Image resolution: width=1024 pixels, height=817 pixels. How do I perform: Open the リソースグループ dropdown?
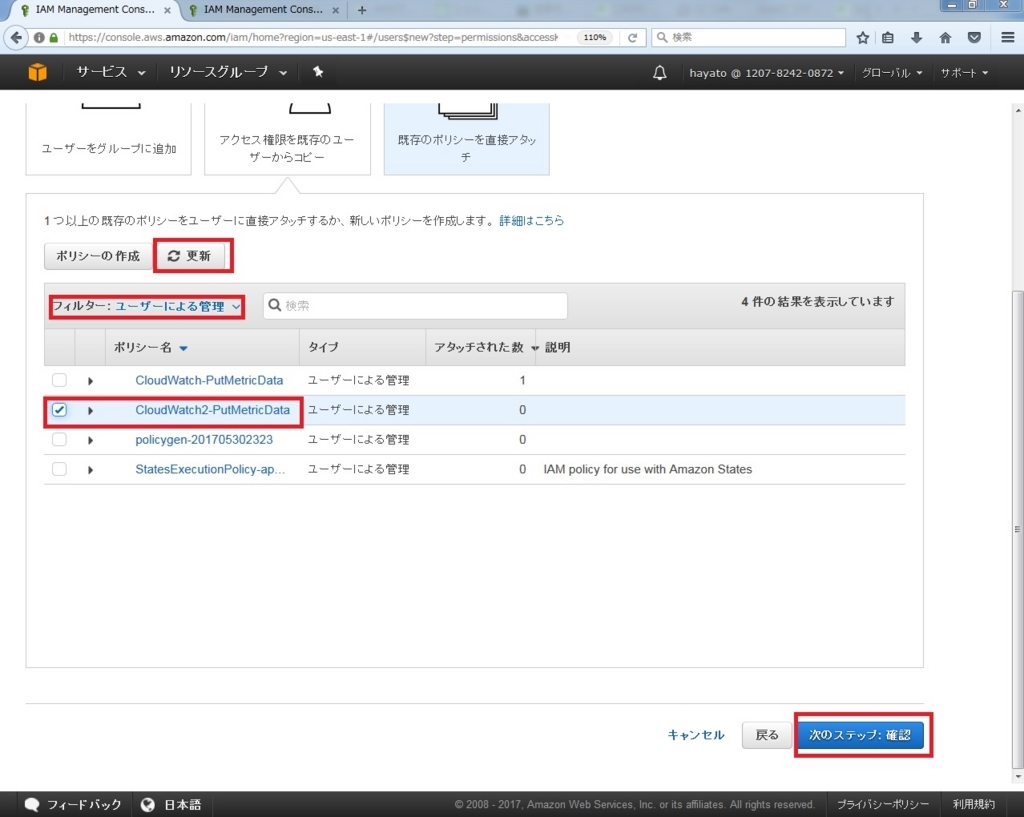[227, 72]
